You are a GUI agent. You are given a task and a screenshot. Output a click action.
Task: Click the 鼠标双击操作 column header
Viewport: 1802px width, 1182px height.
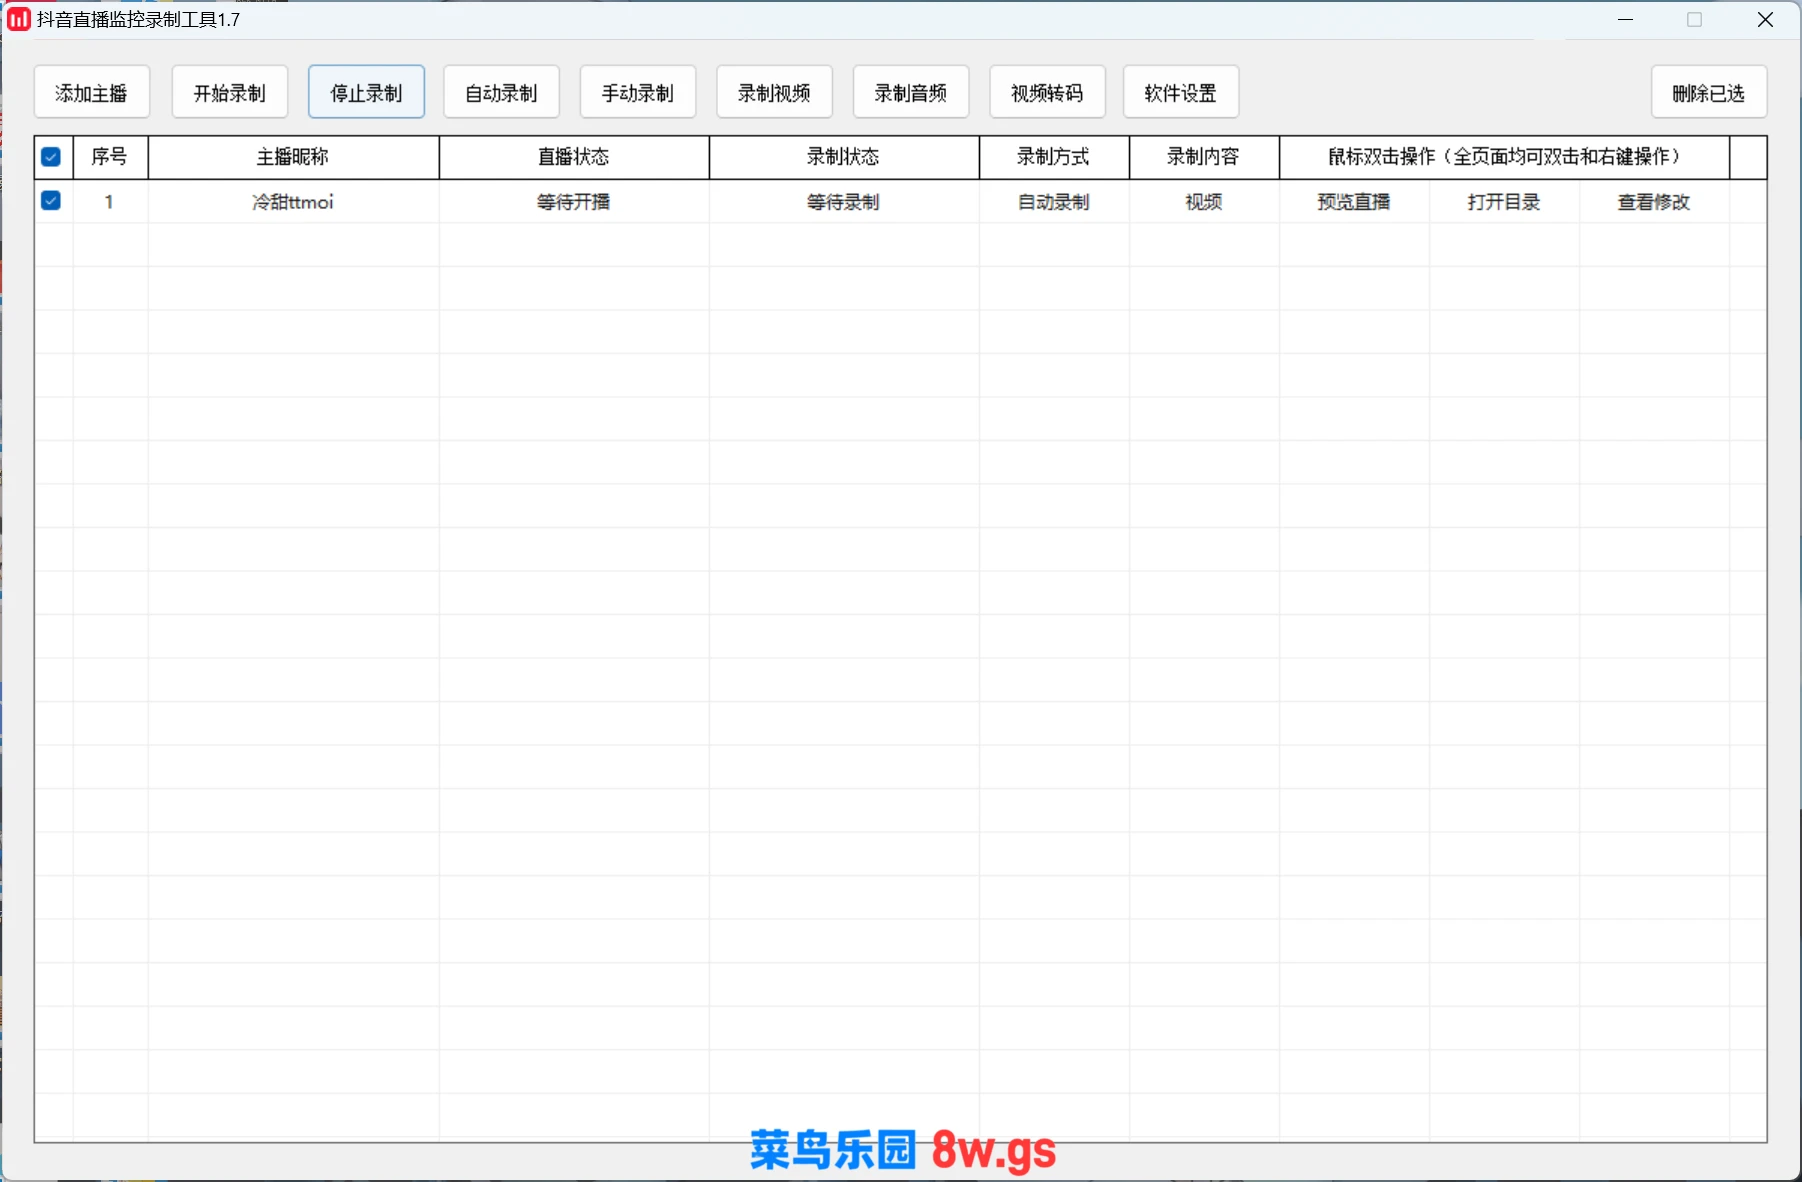point(1504,157)
